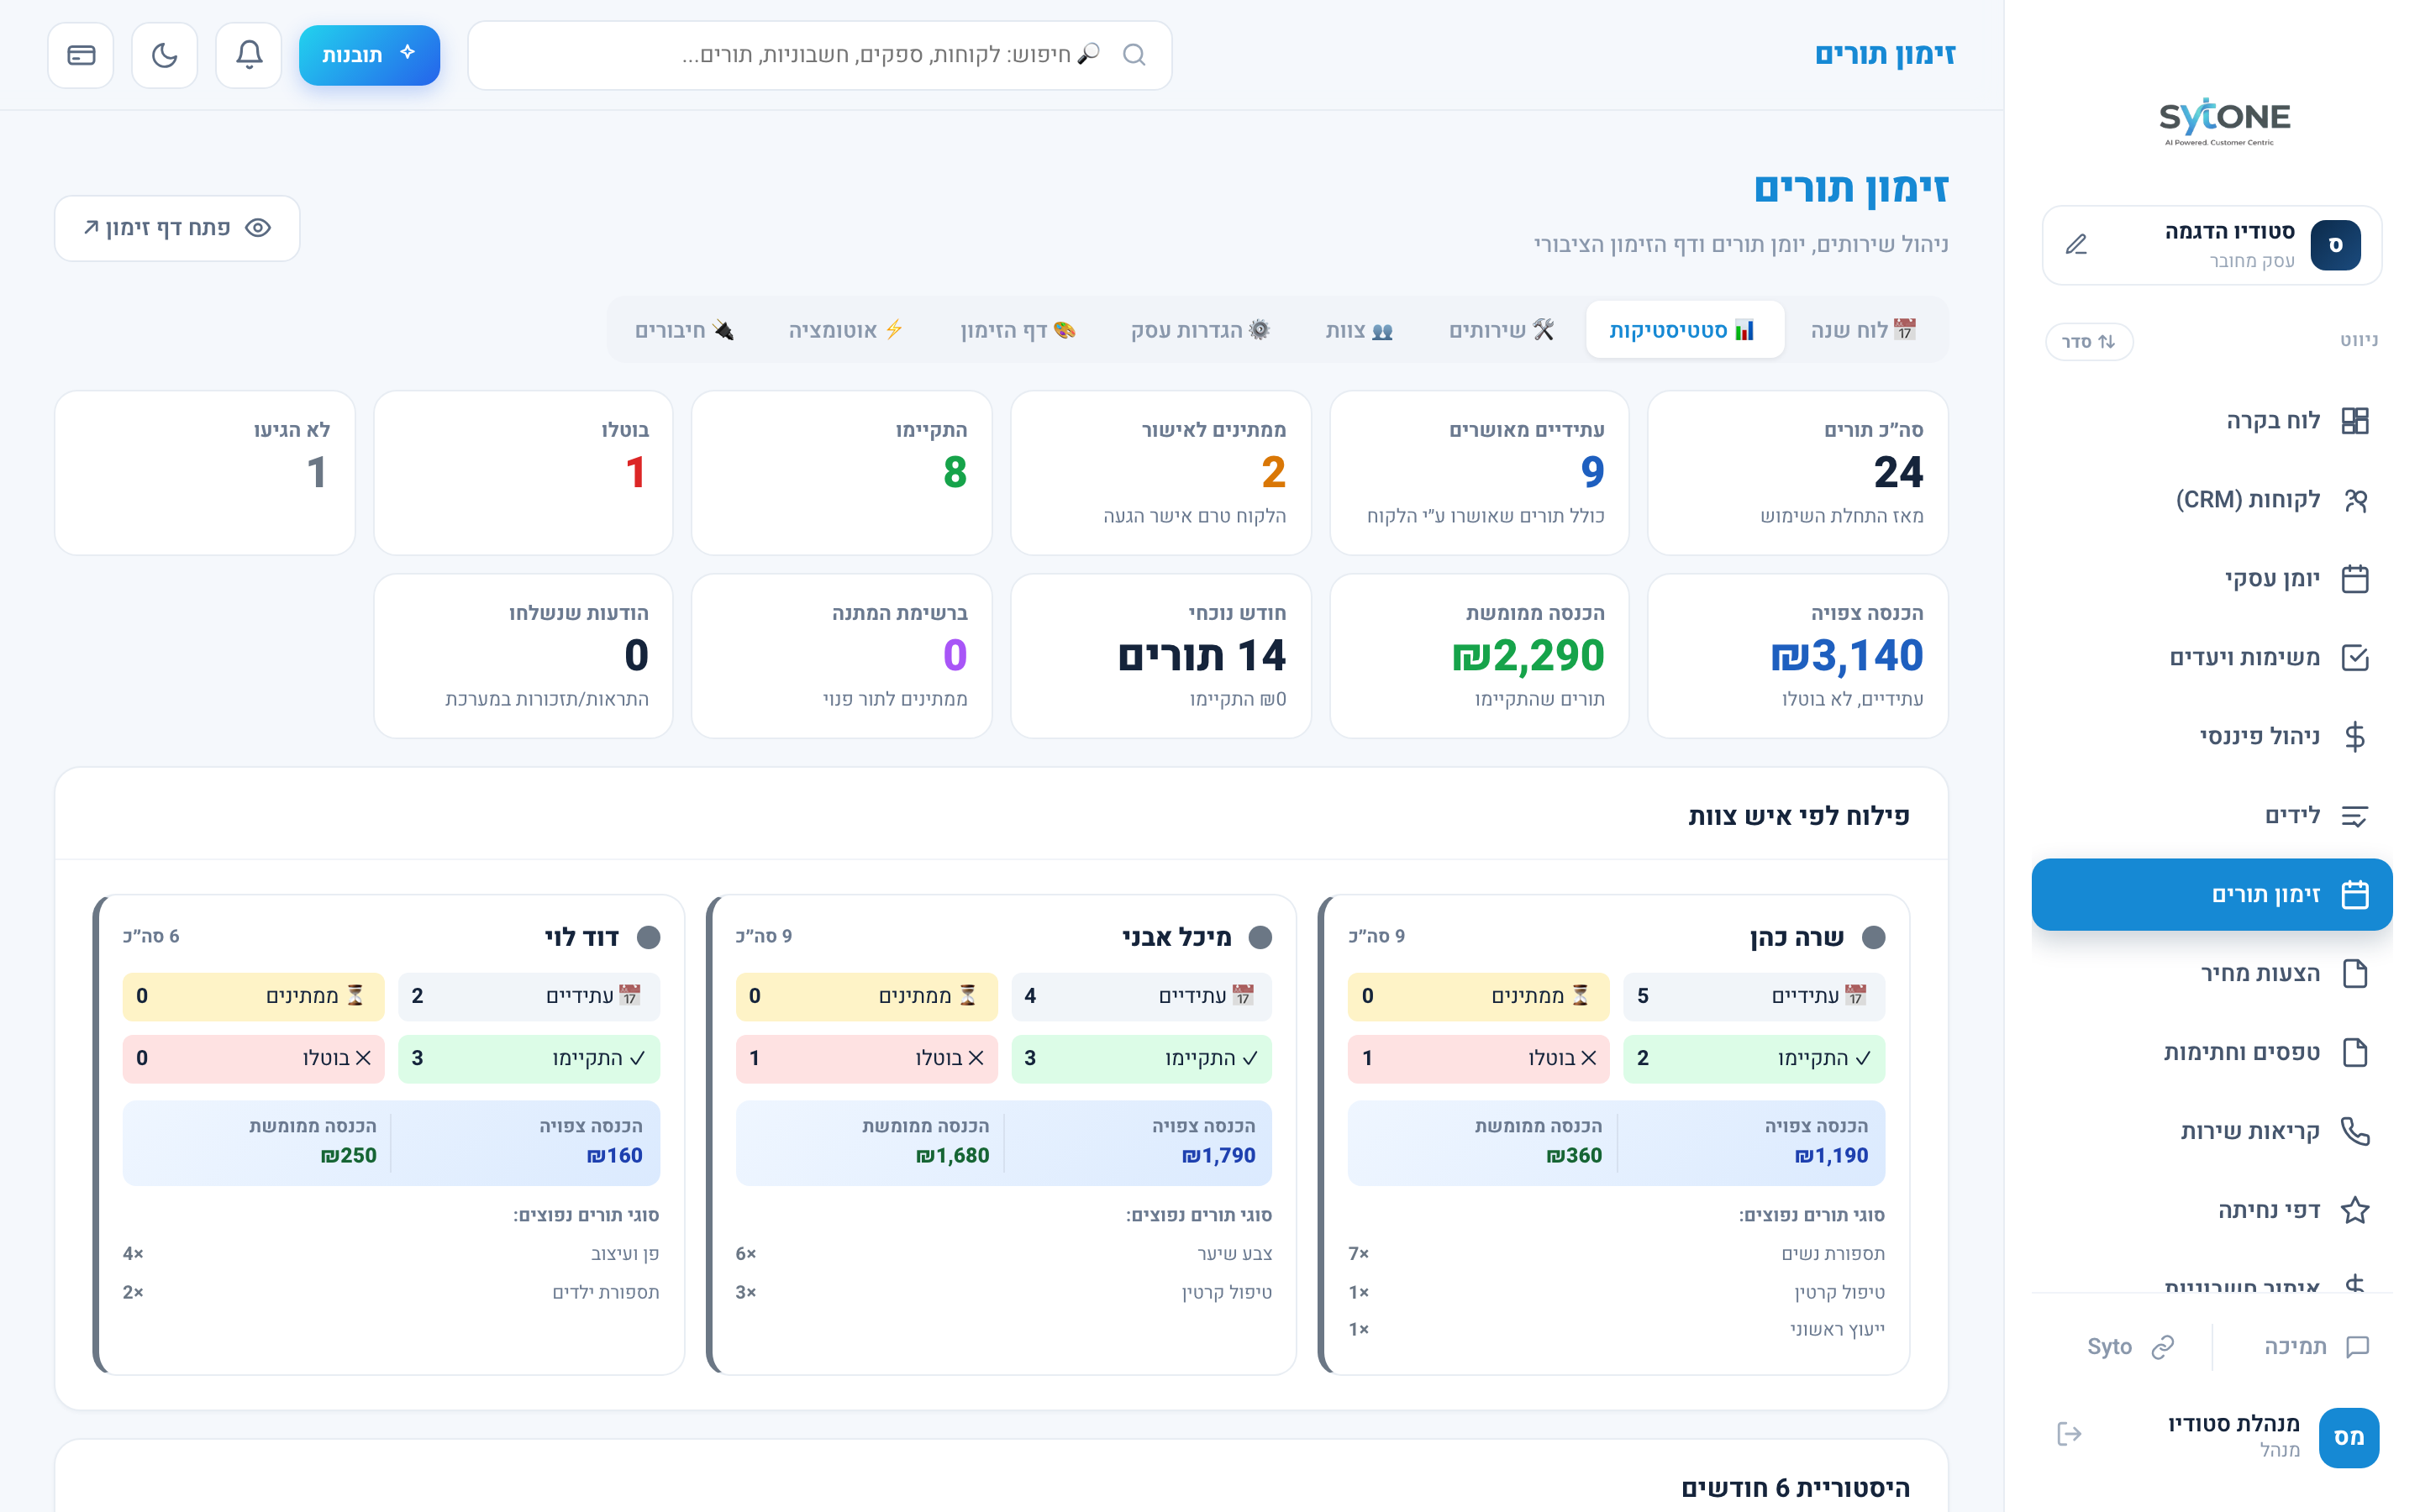Open יומן עסקי calendar in sidebar

point(2212,578)
